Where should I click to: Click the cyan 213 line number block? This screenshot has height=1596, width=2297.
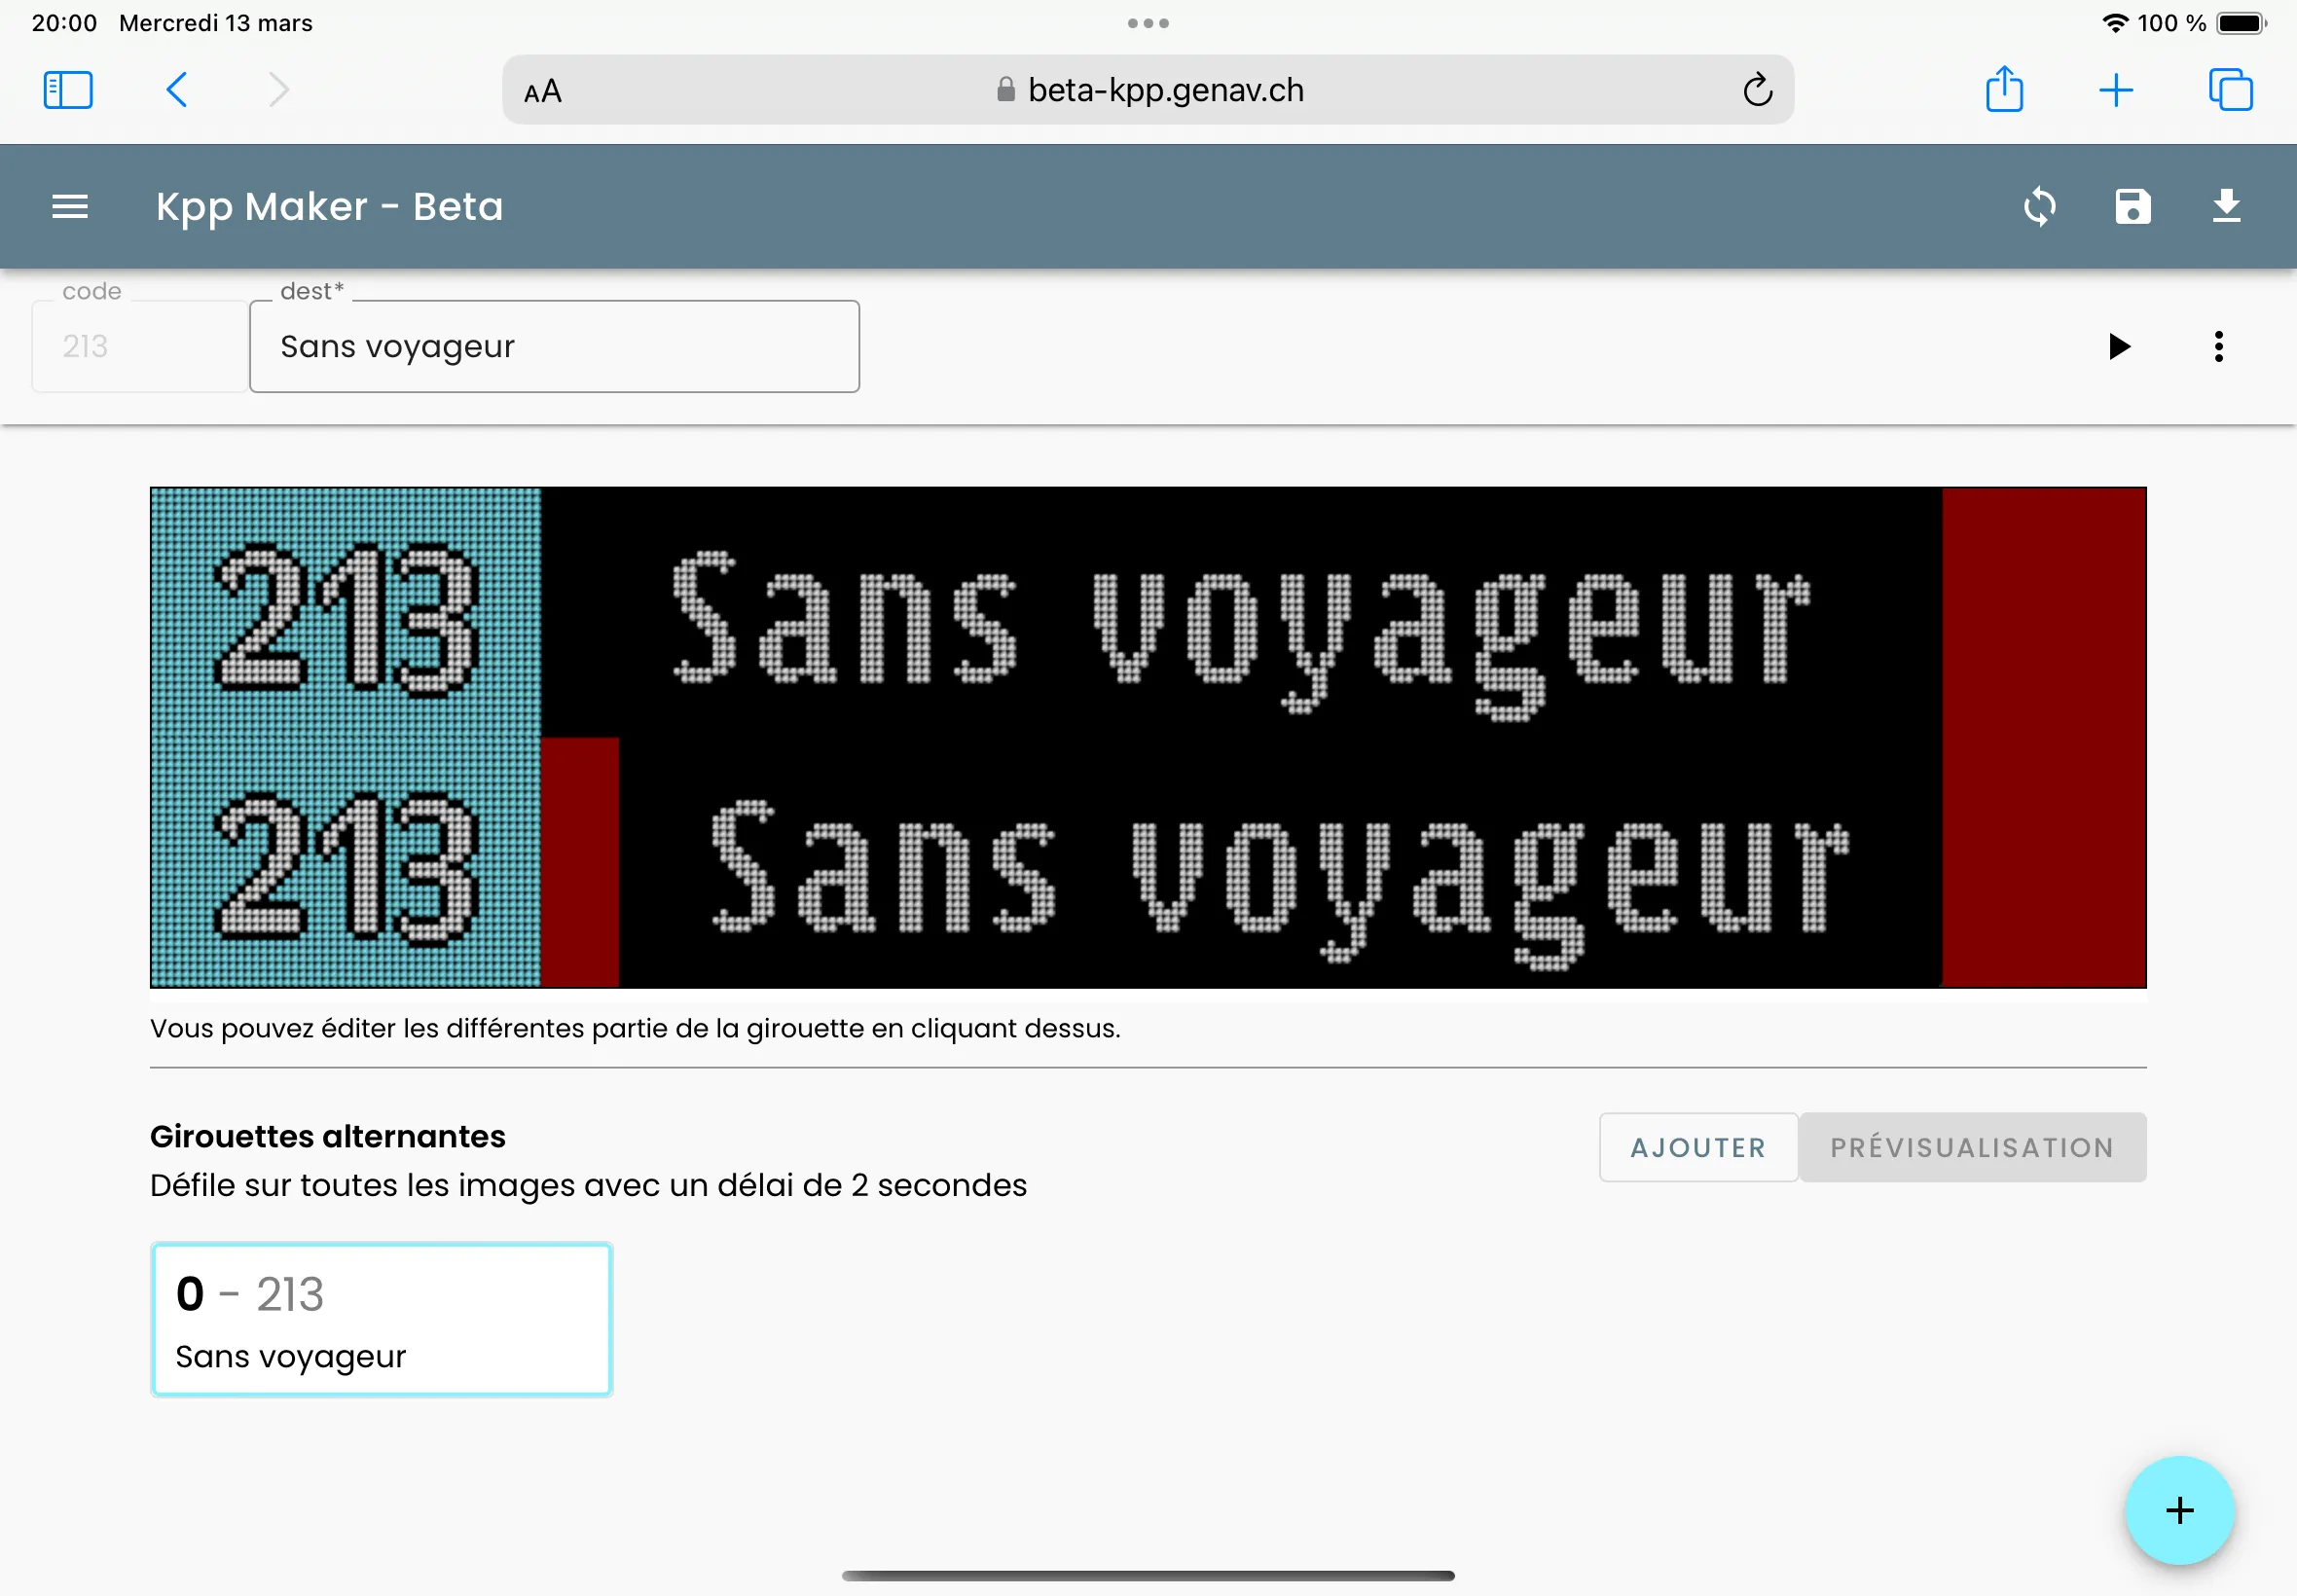pyautogui.click(x=345, y=737)
